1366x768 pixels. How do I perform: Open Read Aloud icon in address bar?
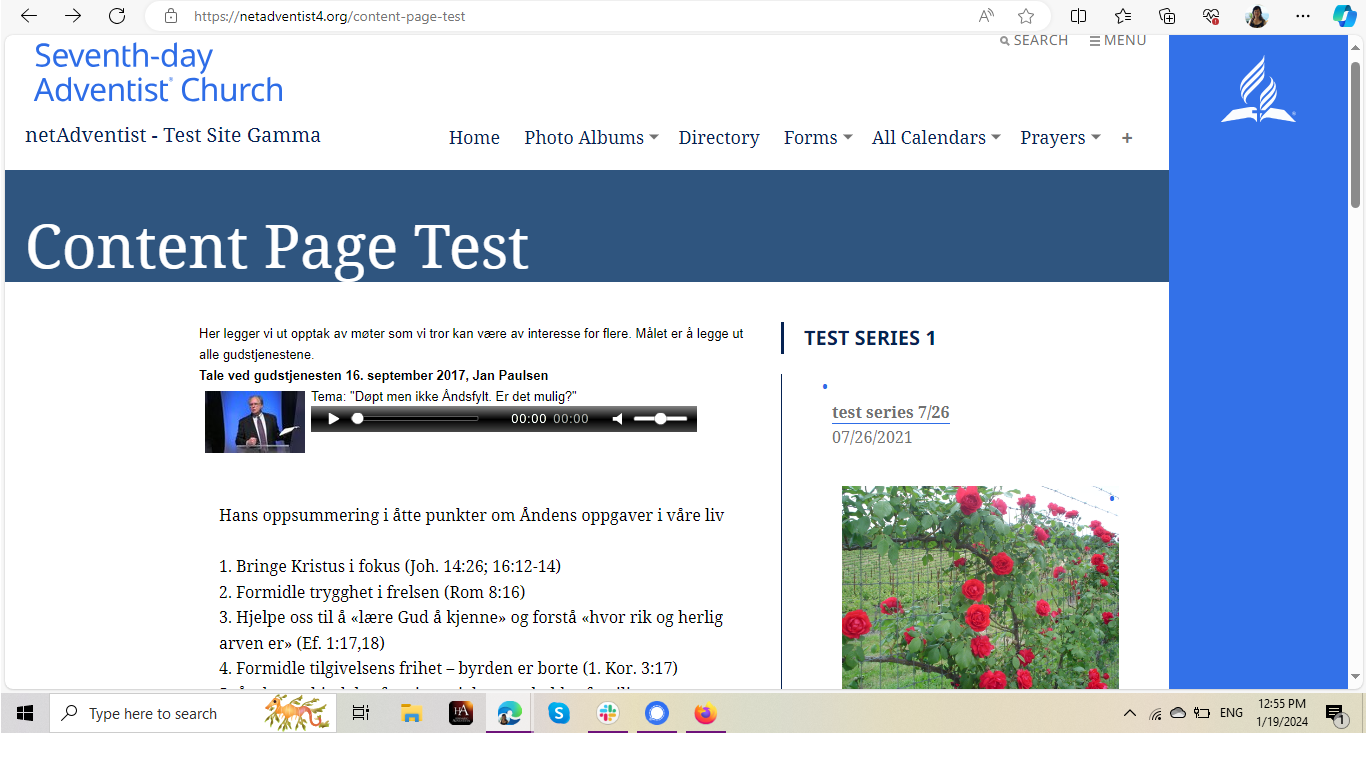coord(986,16)
